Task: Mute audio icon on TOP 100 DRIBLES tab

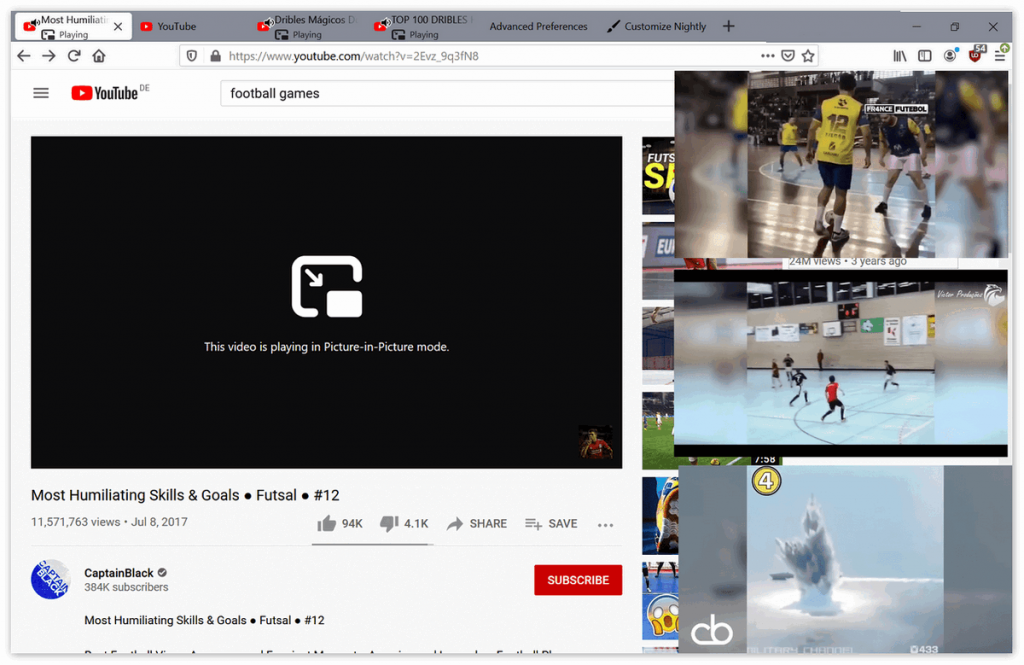Action: 385,22
